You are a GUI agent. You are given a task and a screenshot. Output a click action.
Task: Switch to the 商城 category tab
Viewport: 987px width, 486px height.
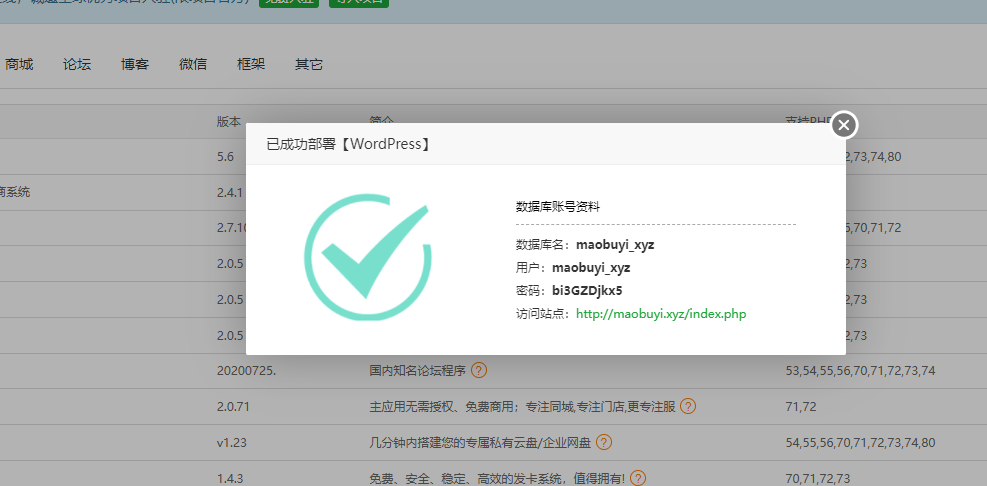click(19, 64)
